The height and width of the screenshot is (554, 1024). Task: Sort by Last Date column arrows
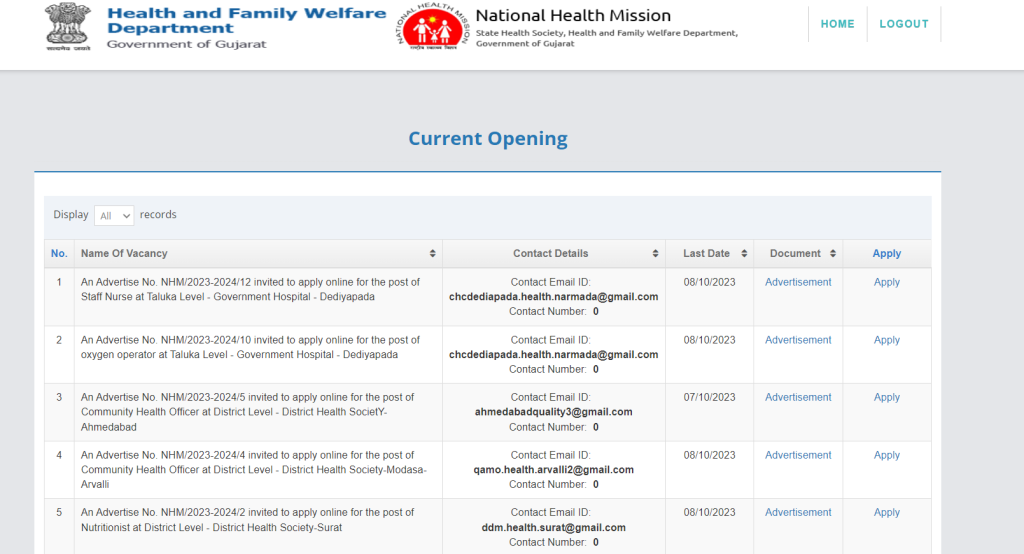click(744, 254)
